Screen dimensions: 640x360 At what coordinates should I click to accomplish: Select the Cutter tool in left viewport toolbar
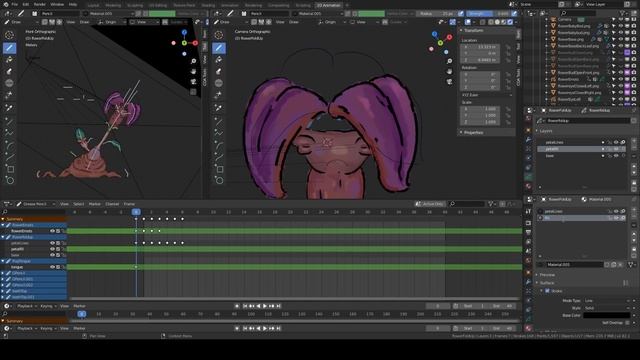[9, 95]
